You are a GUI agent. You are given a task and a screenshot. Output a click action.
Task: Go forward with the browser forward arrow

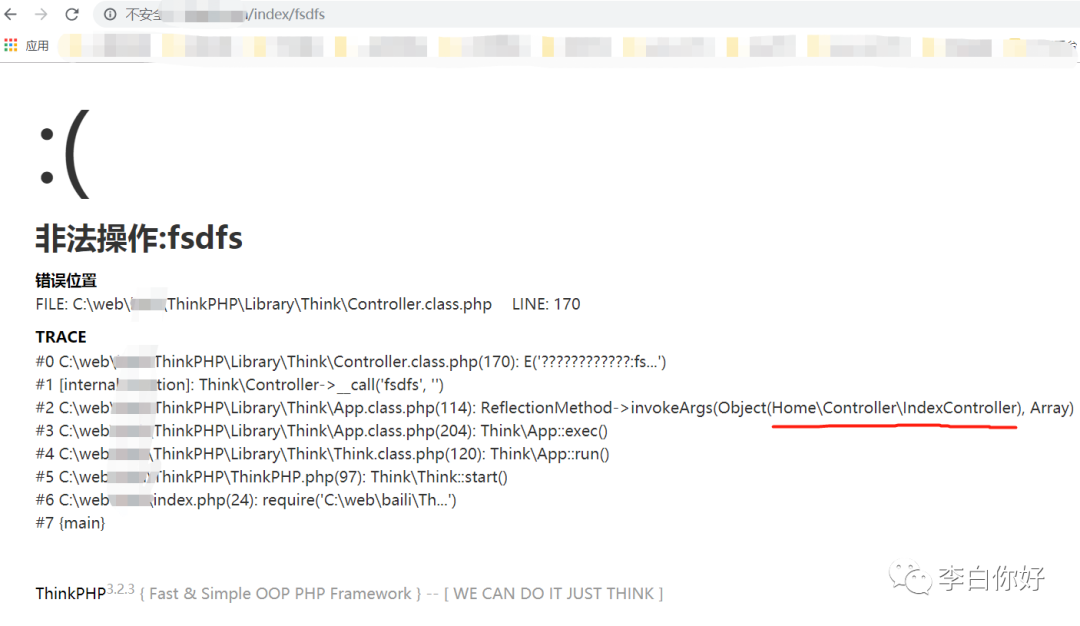(41, 14)
